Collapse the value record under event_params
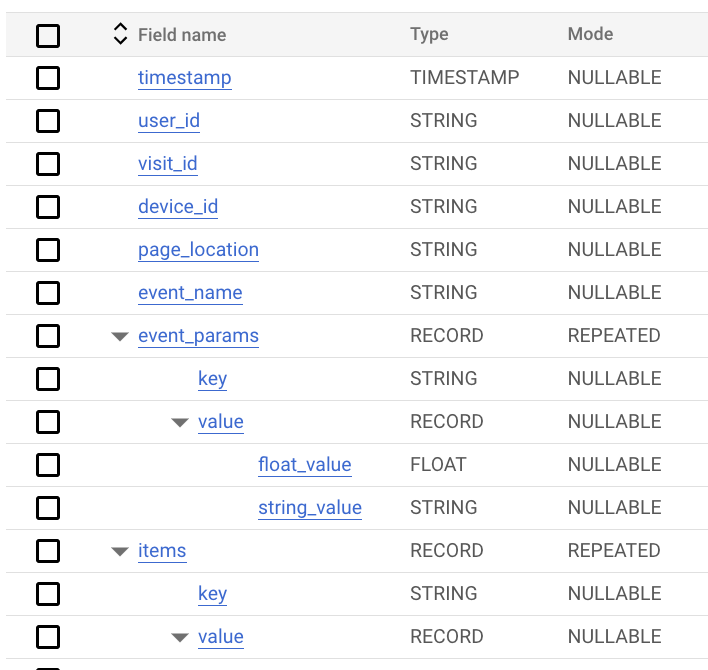708x670 pixels. 180,423
